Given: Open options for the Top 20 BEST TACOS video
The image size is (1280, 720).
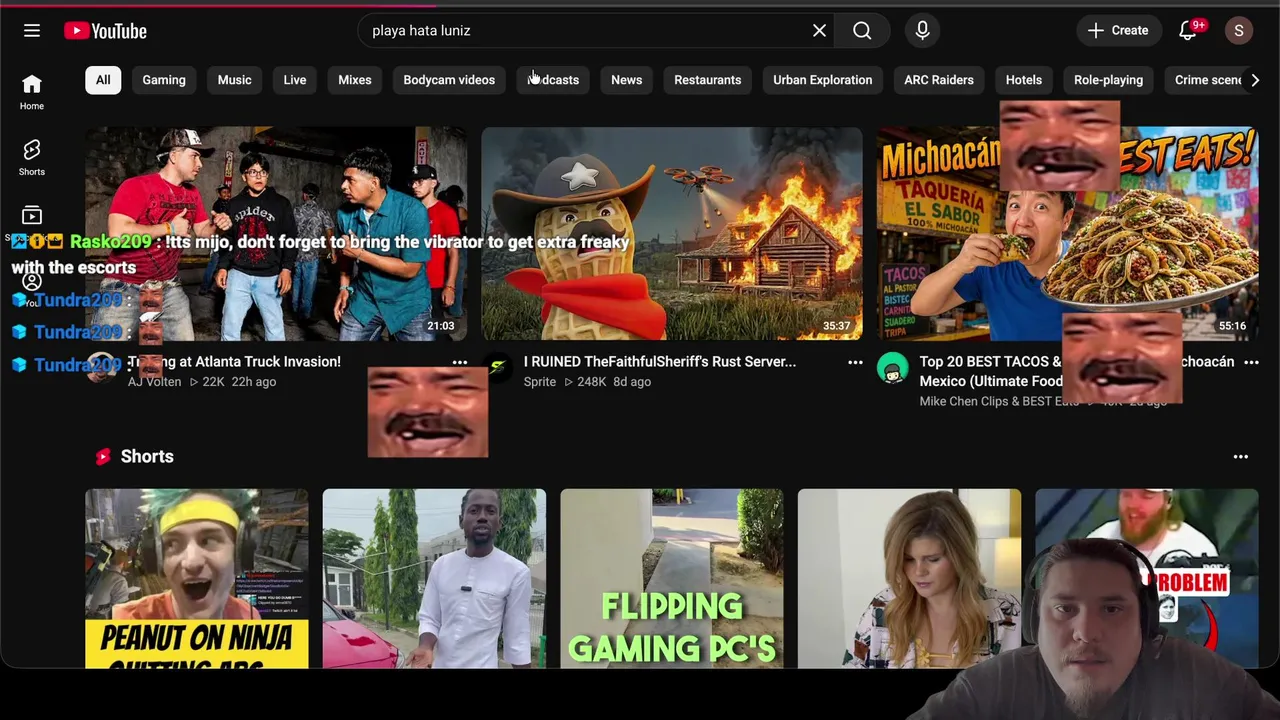Looking at the screenshot, I should click(1251, 363).
